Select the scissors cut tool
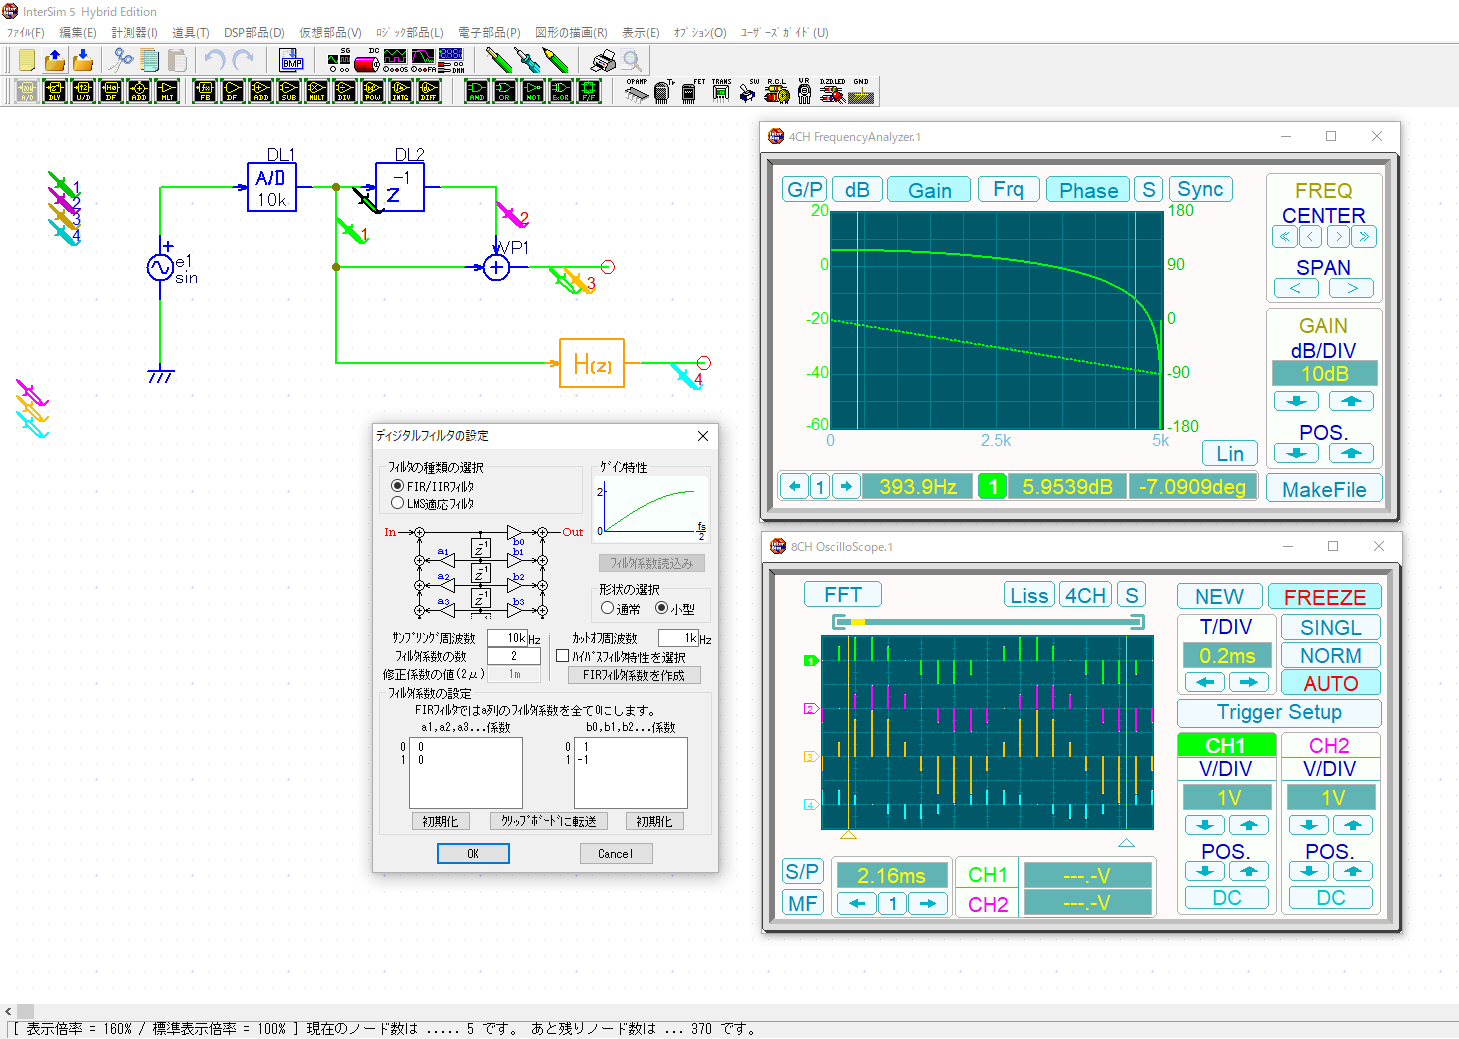The width and height of the screenshot is (1459, 1039). point(122,61)
